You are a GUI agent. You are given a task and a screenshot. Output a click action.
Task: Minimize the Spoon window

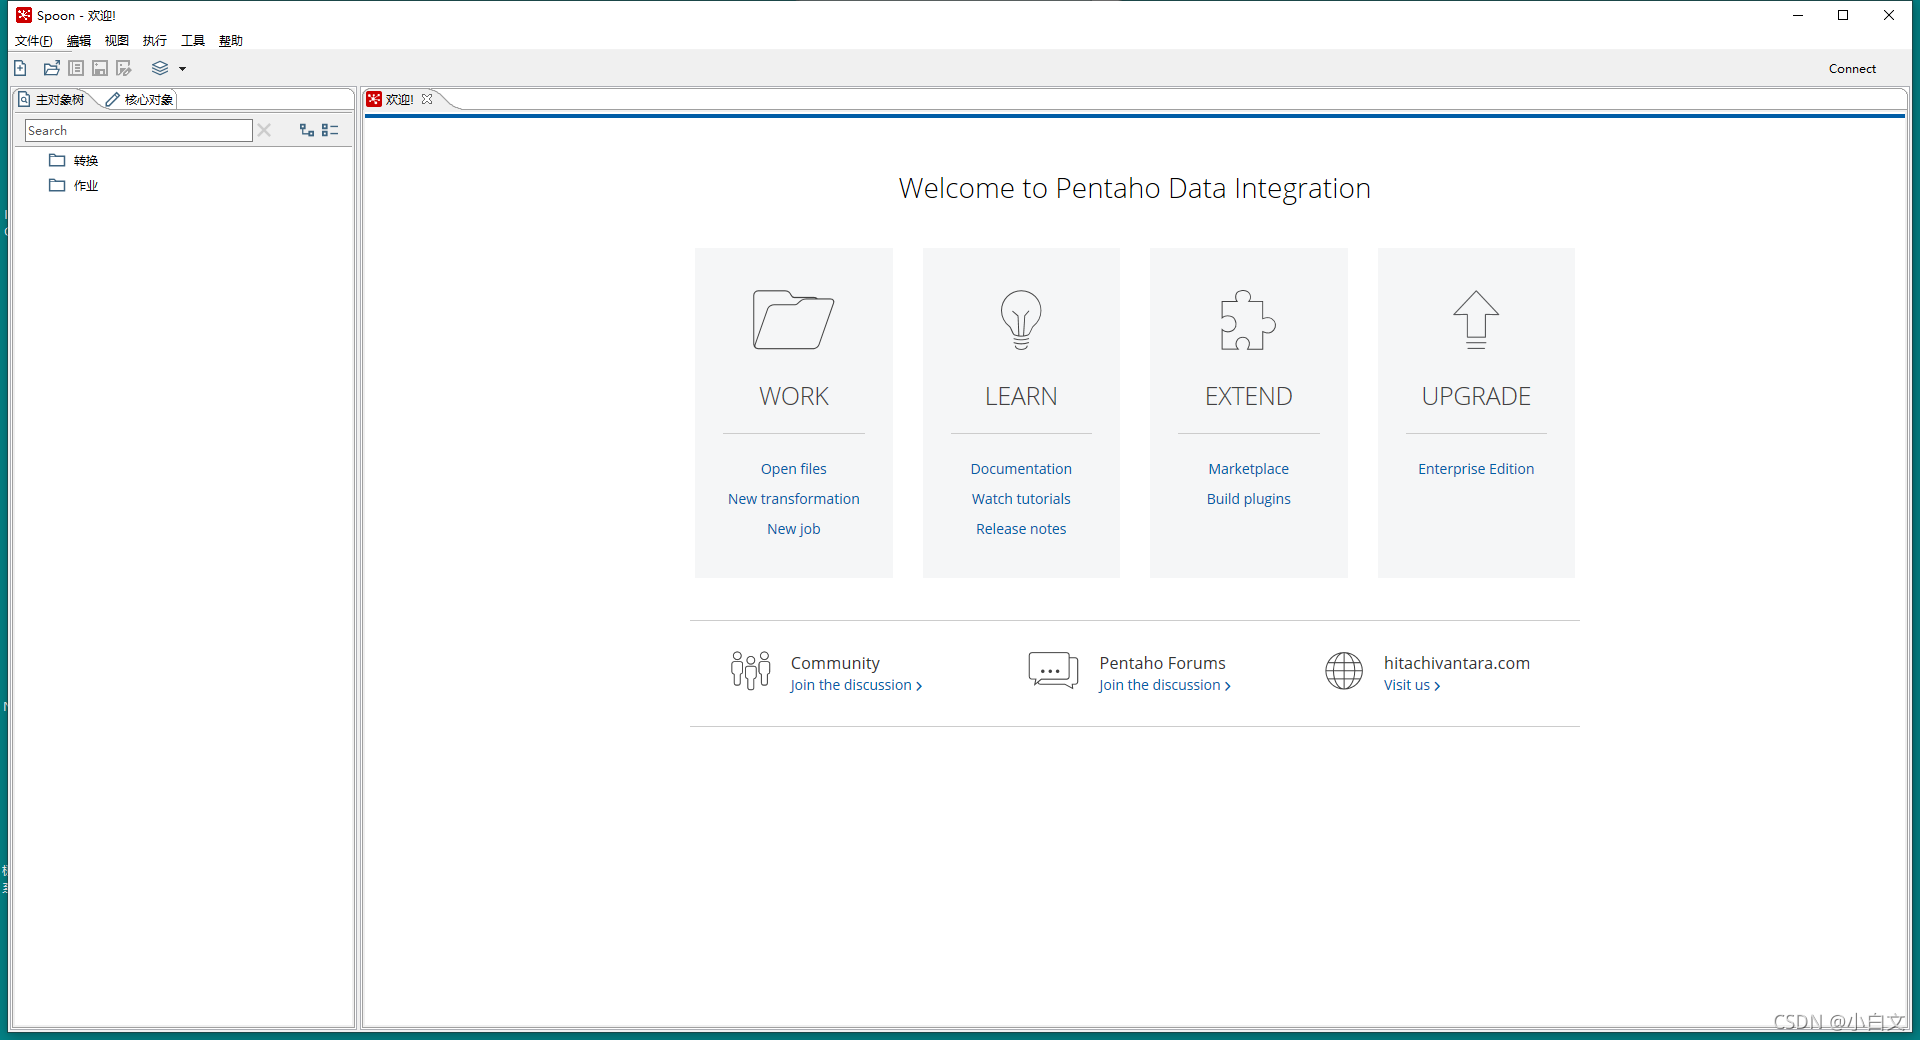(1798, 15)
